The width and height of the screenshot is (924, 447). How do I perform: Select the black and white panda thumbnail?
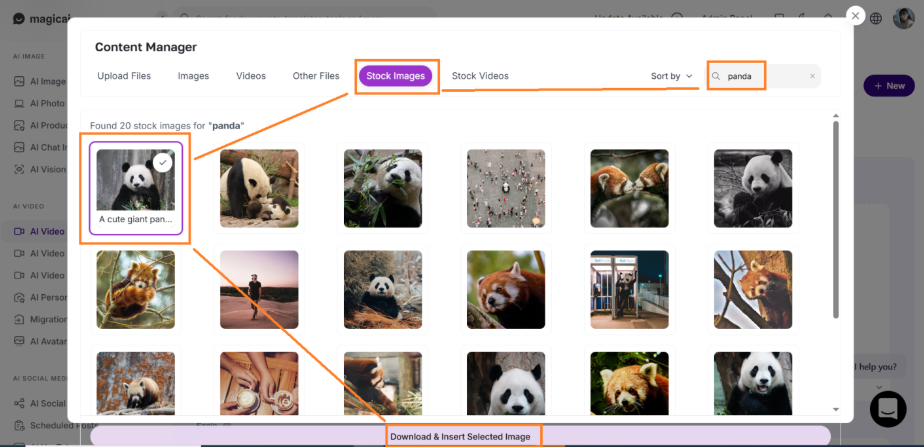(x=753, y=188)
